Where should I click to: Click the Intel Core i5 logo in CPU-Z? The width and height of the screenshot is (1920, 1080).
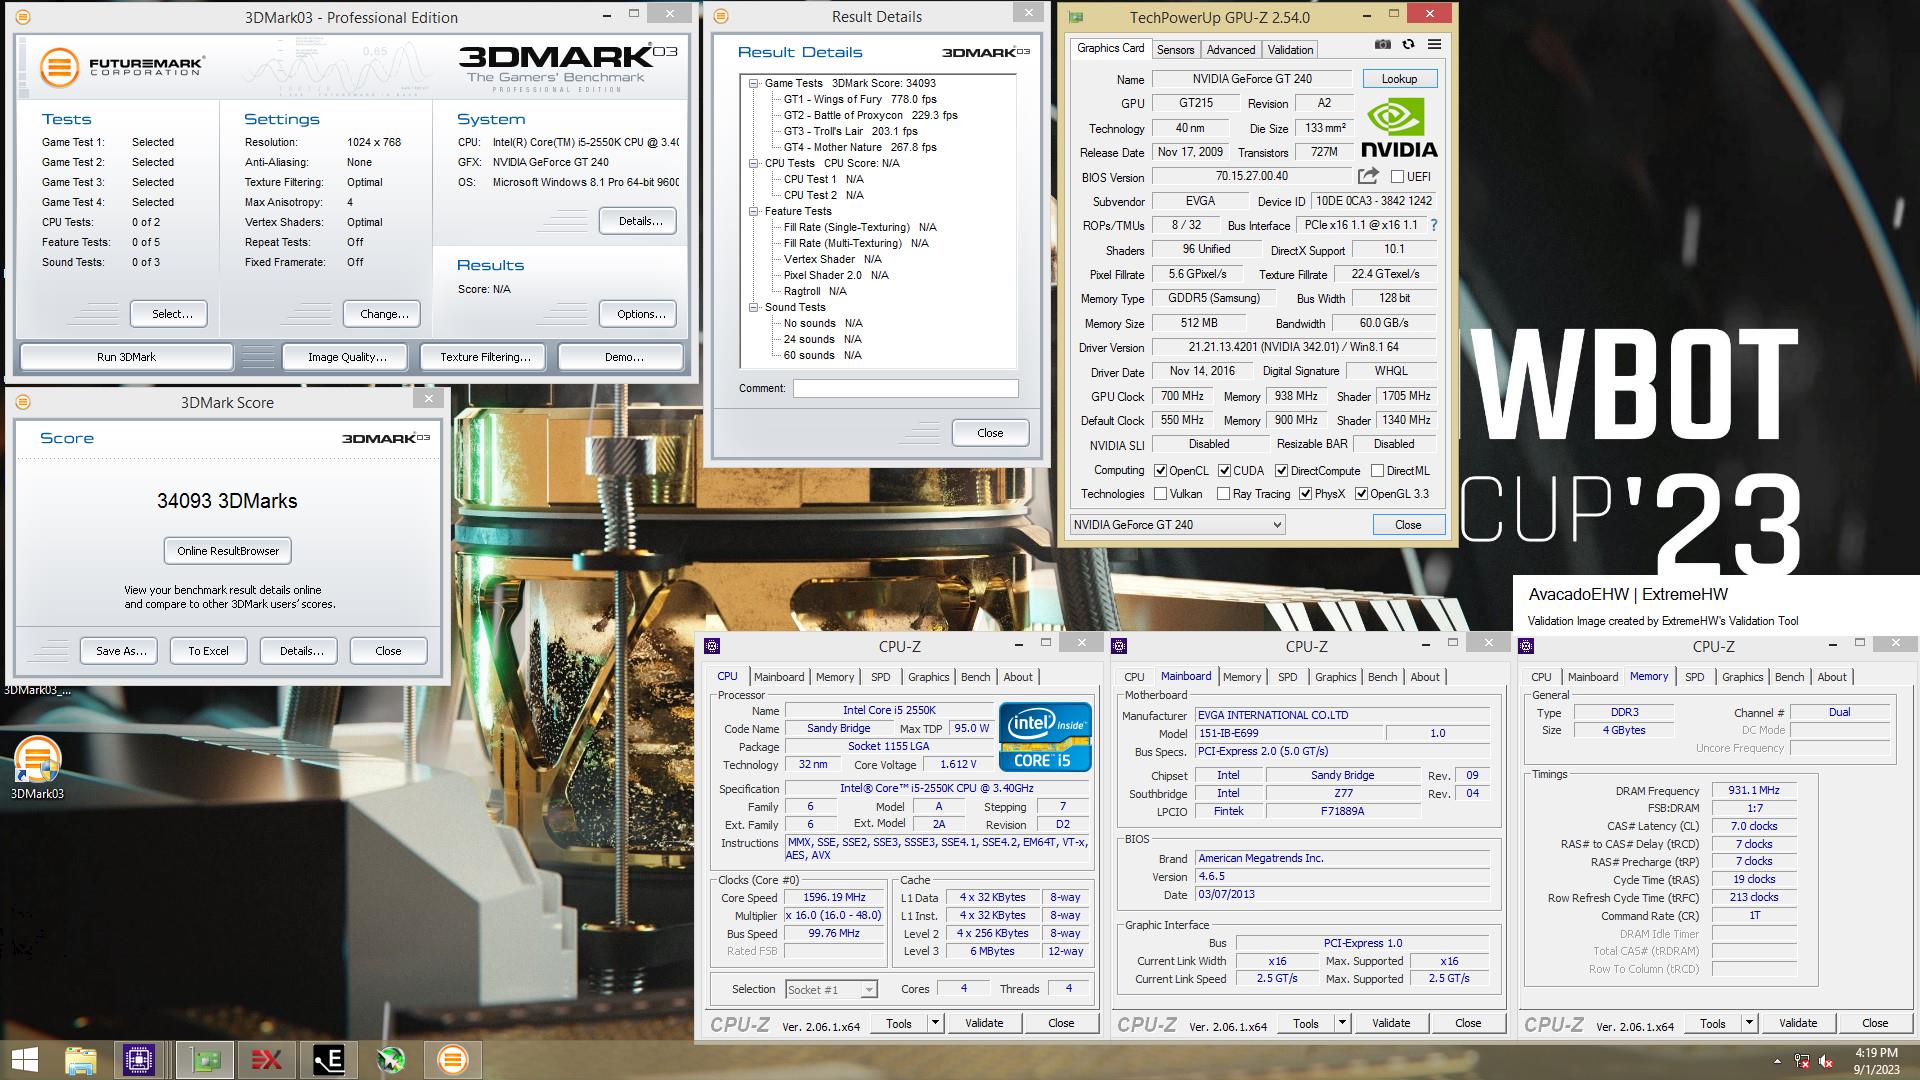[1045, 737]
